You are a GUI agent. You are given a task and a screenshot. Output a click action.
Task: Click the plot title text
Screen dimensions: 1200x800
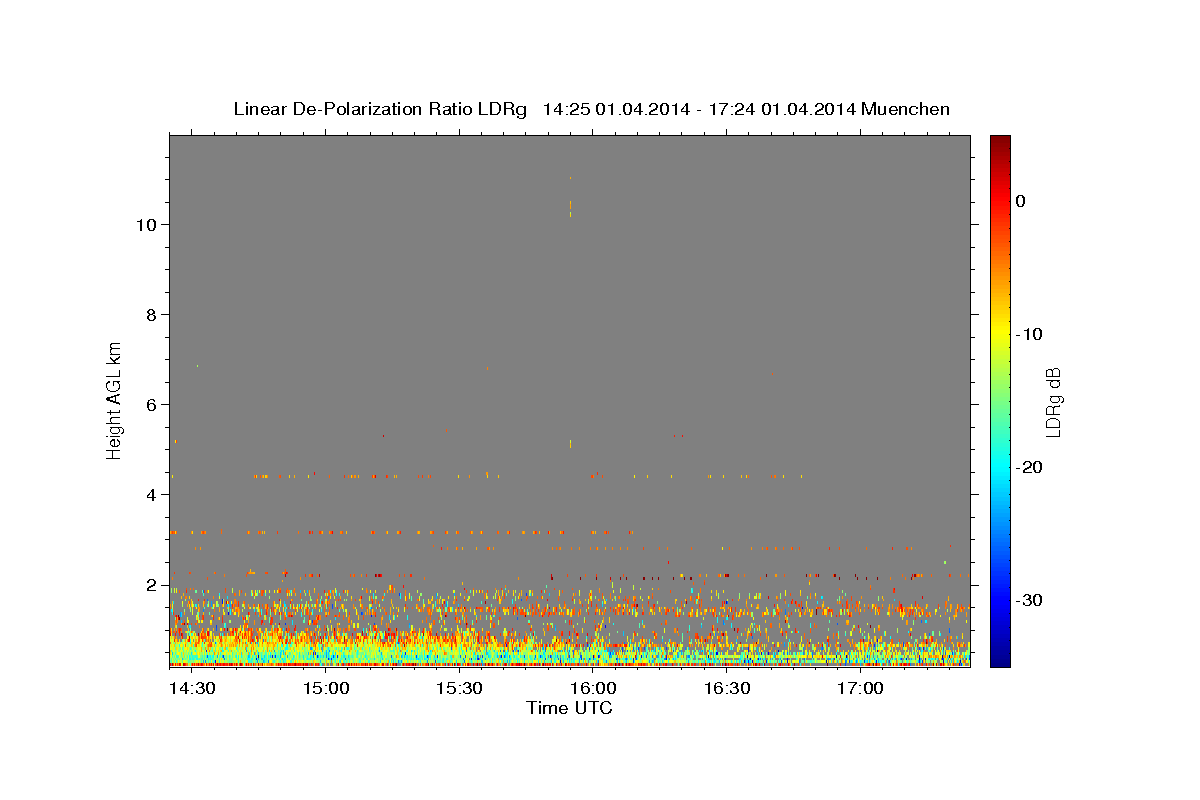tap(591, 109)
